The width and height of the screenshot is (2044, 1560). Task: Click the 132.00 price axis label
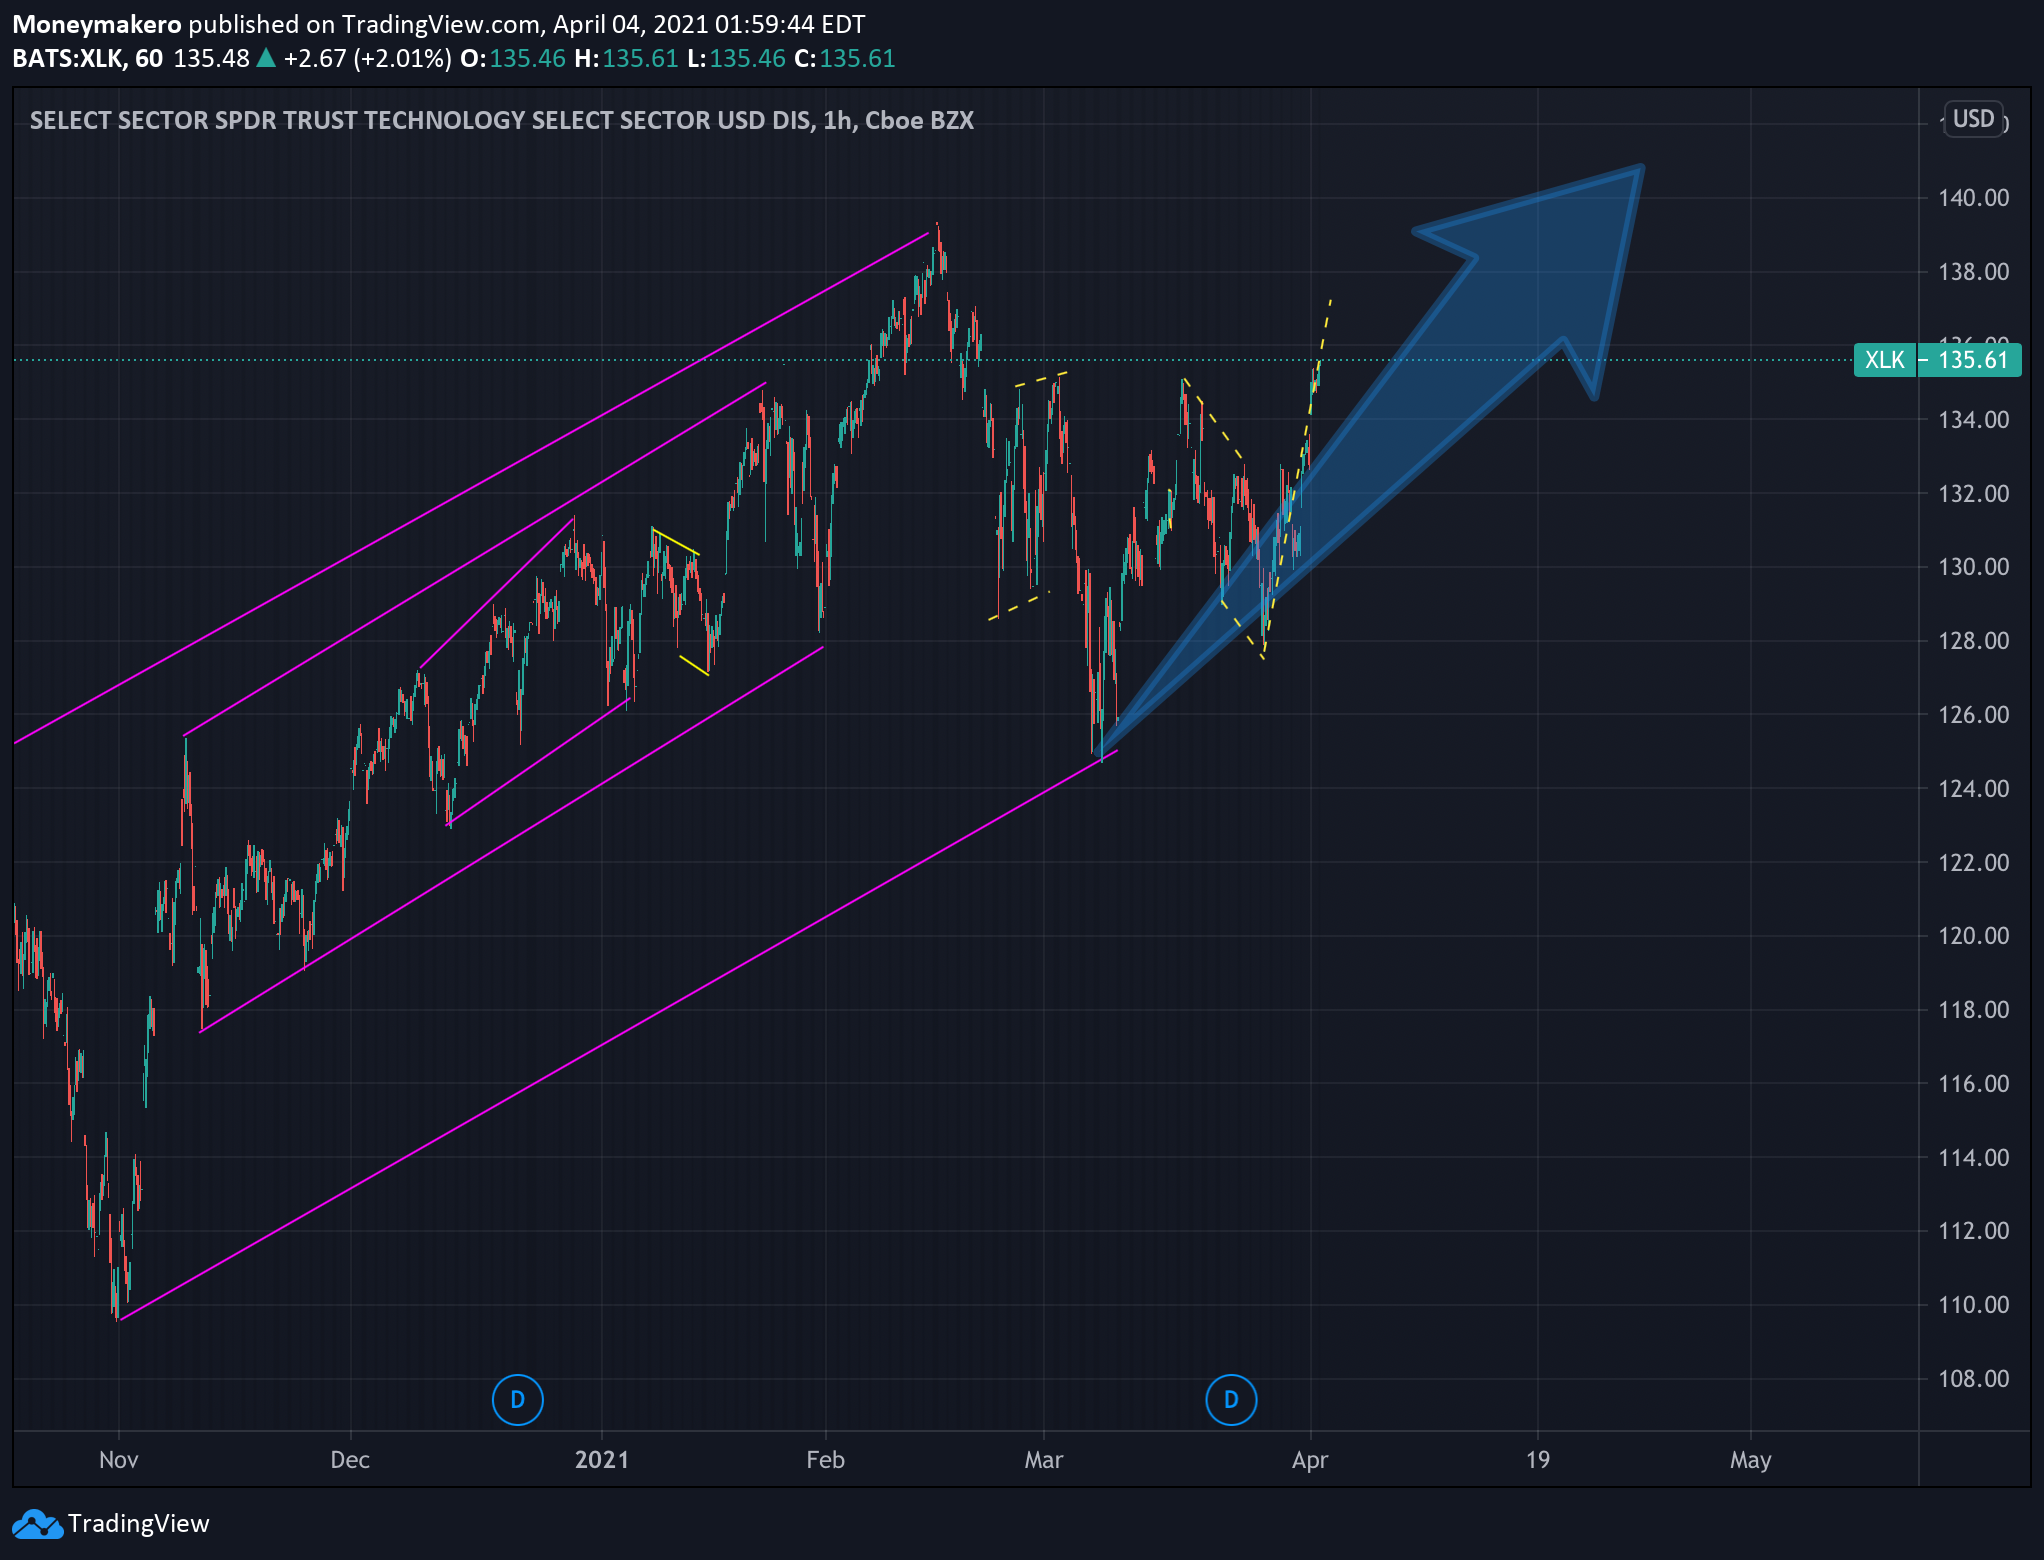click(x=1973, y=494)
